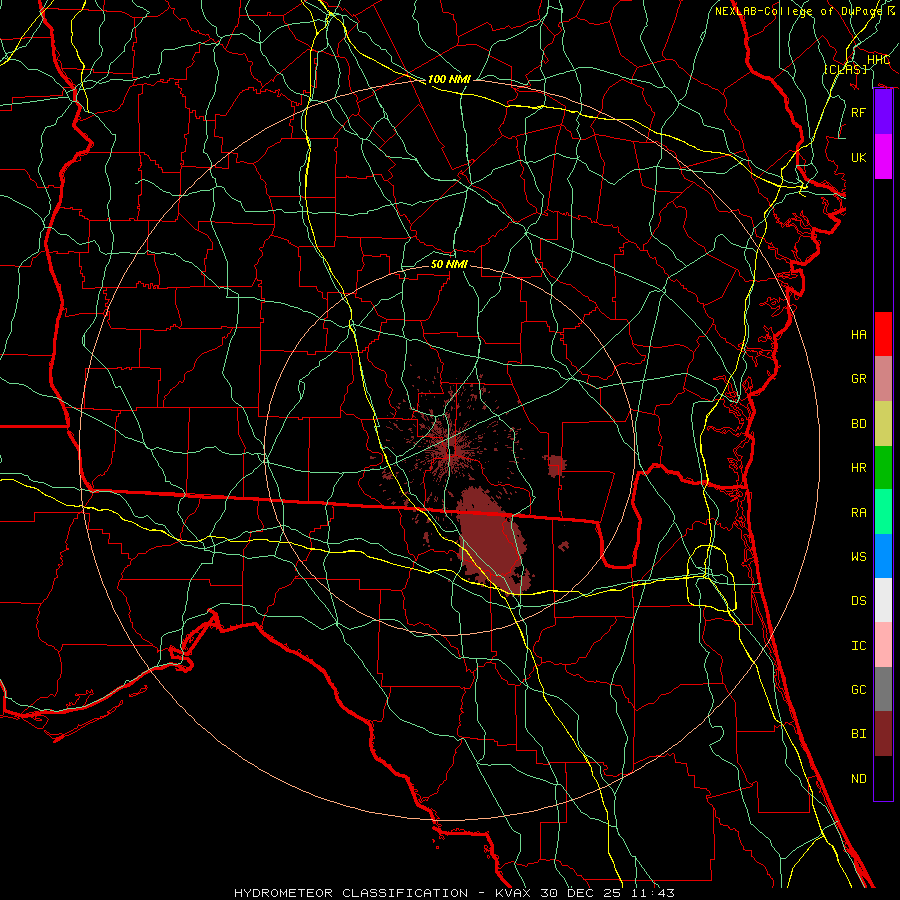This screenshot has width=900, height=900.
Task: Click the GC legend label
Action: (859, 690)
